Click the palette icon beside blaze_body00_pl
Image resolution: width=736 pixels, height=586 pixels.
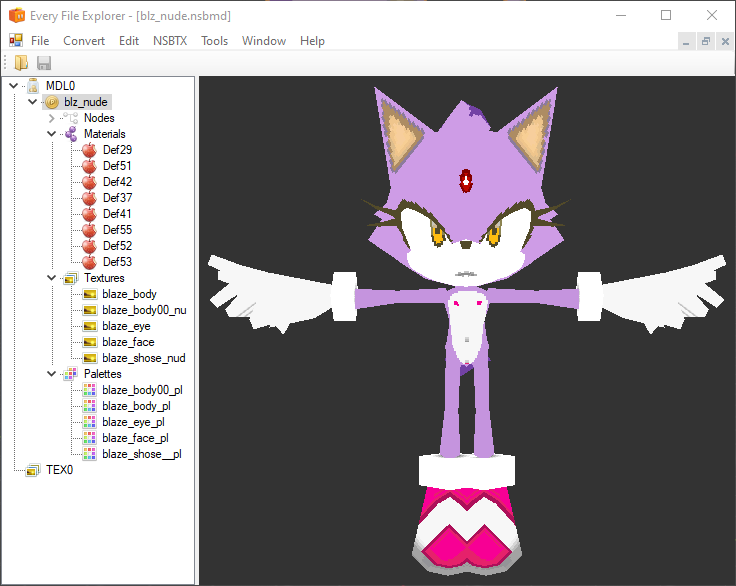pos(90,390)
